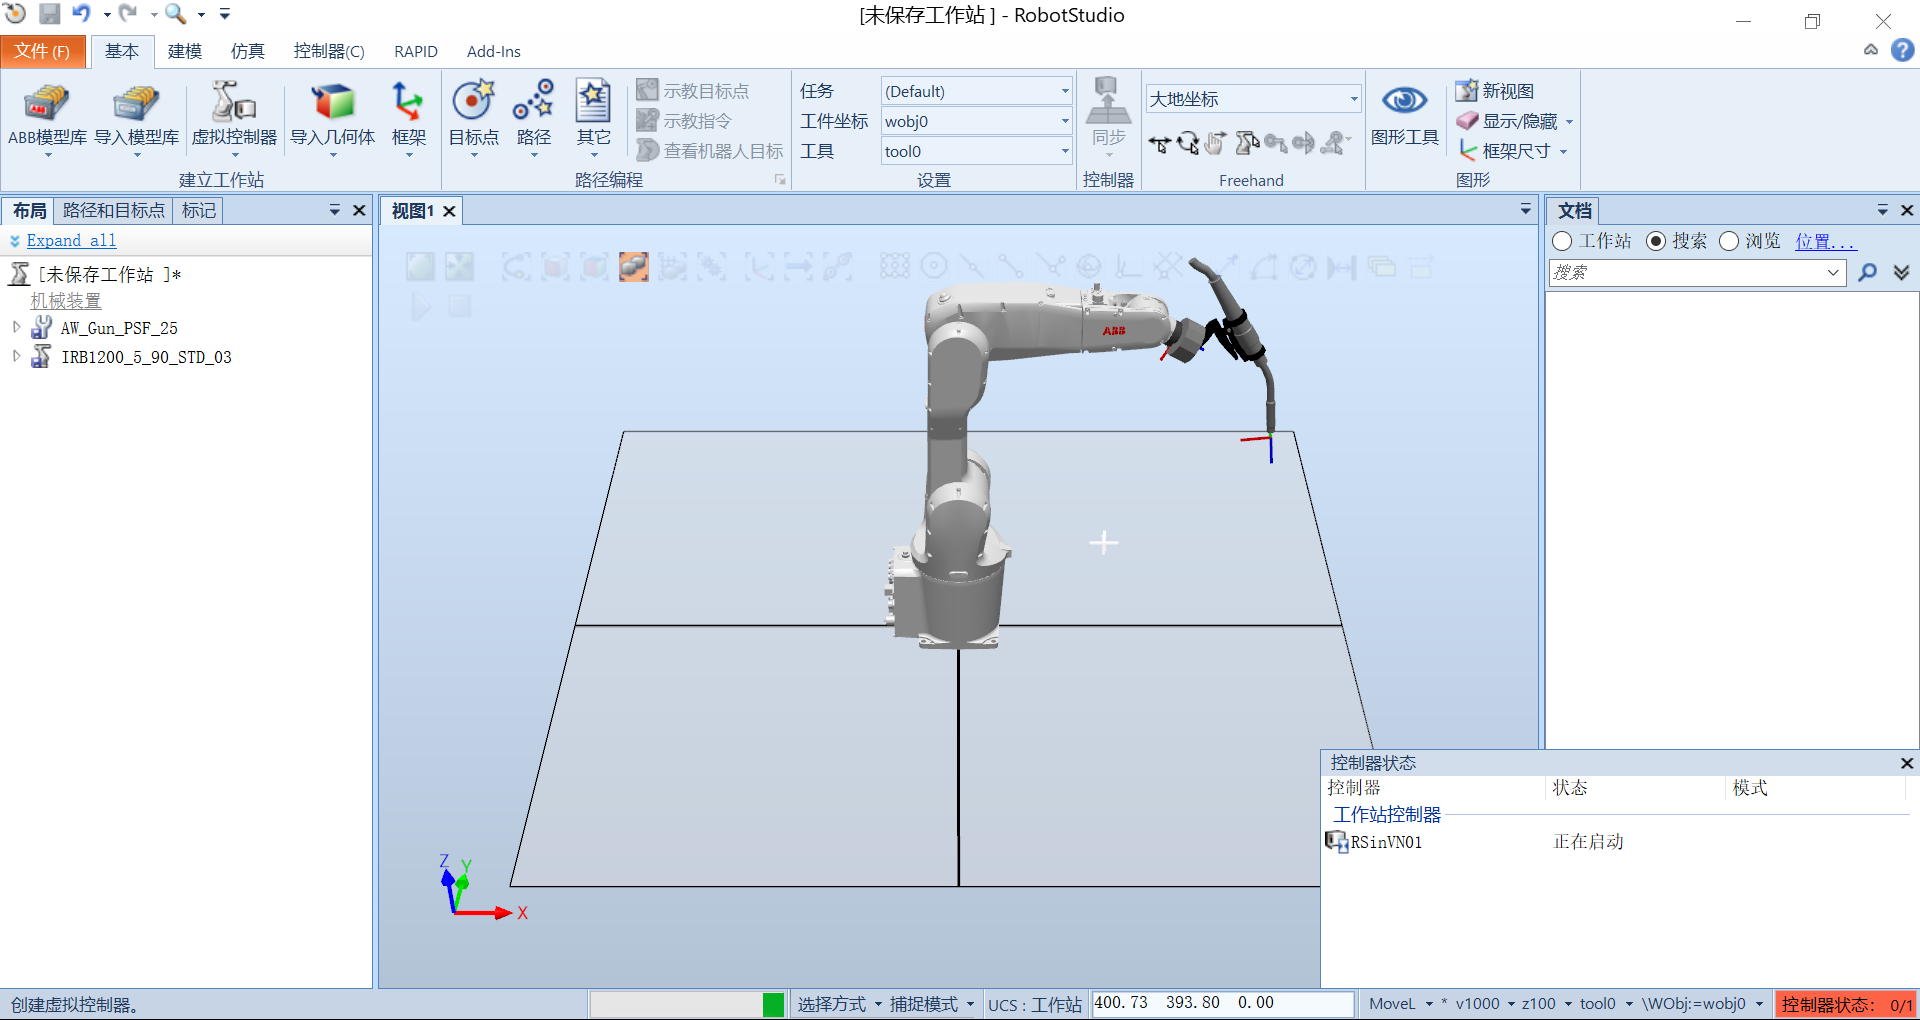Image resolution: width=1920 pixels, height=1020 pixels.
Task: Click the UCS coordinates field in status bar
Action: (1223, 1003)
